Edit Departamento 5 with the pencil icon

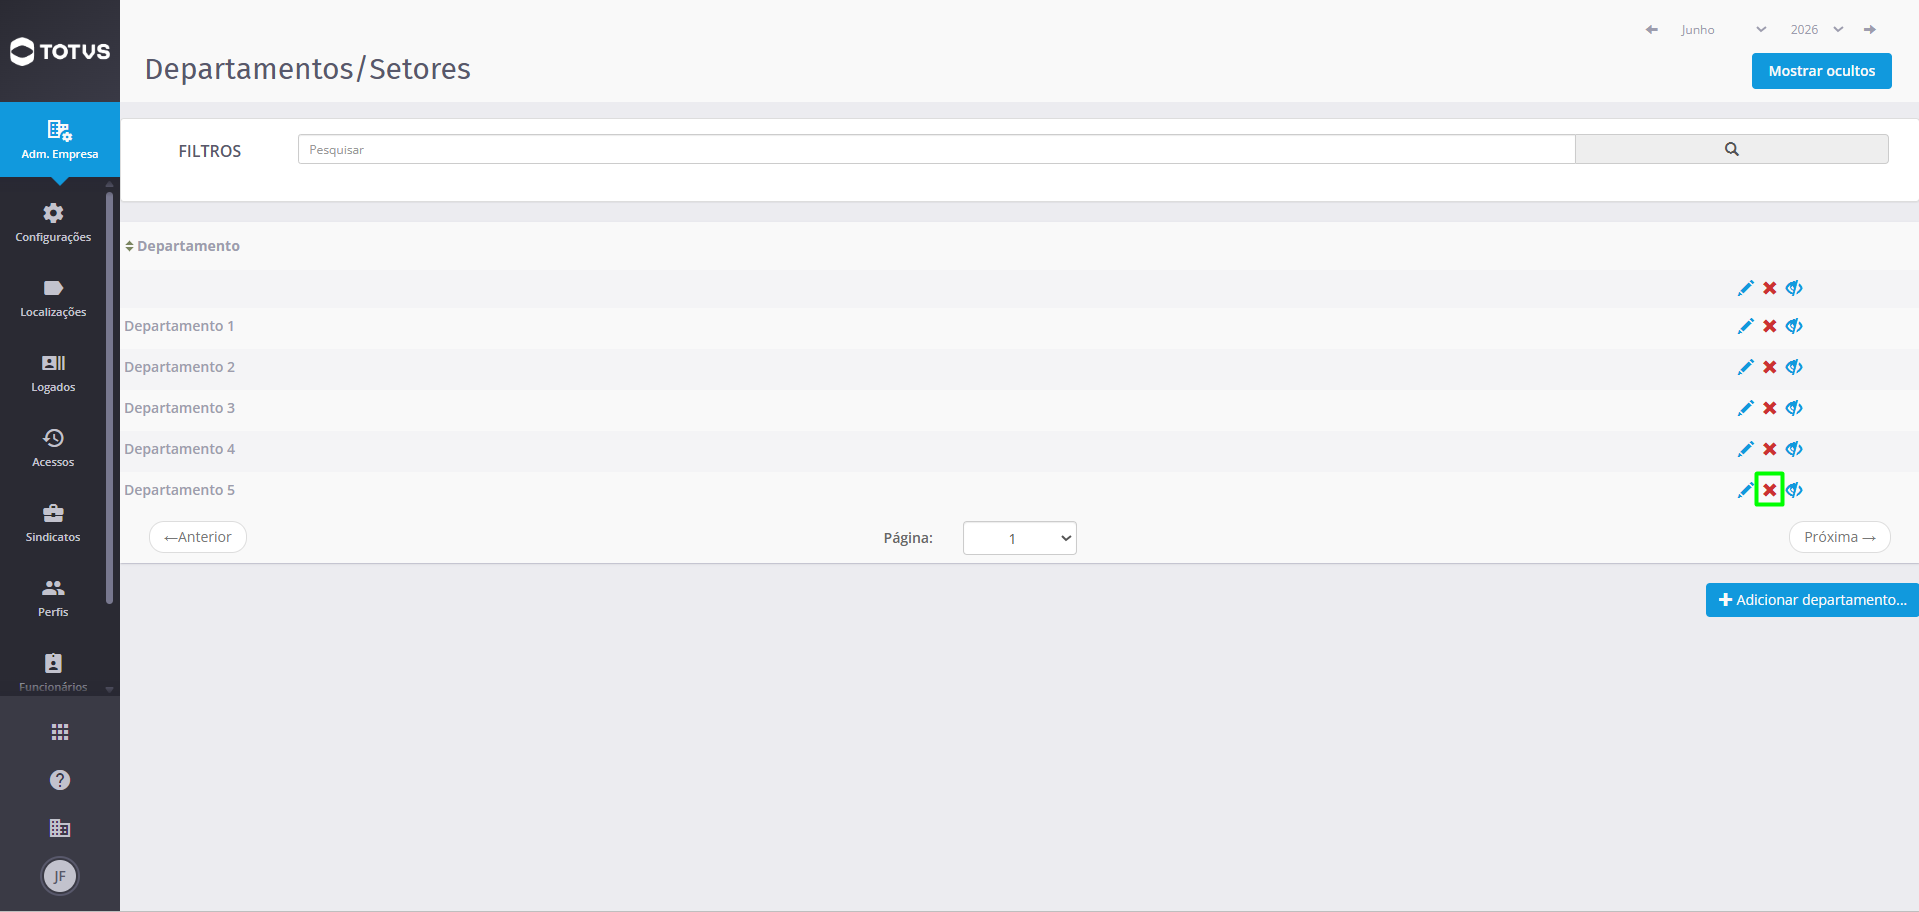click(x=1745, y=490)
